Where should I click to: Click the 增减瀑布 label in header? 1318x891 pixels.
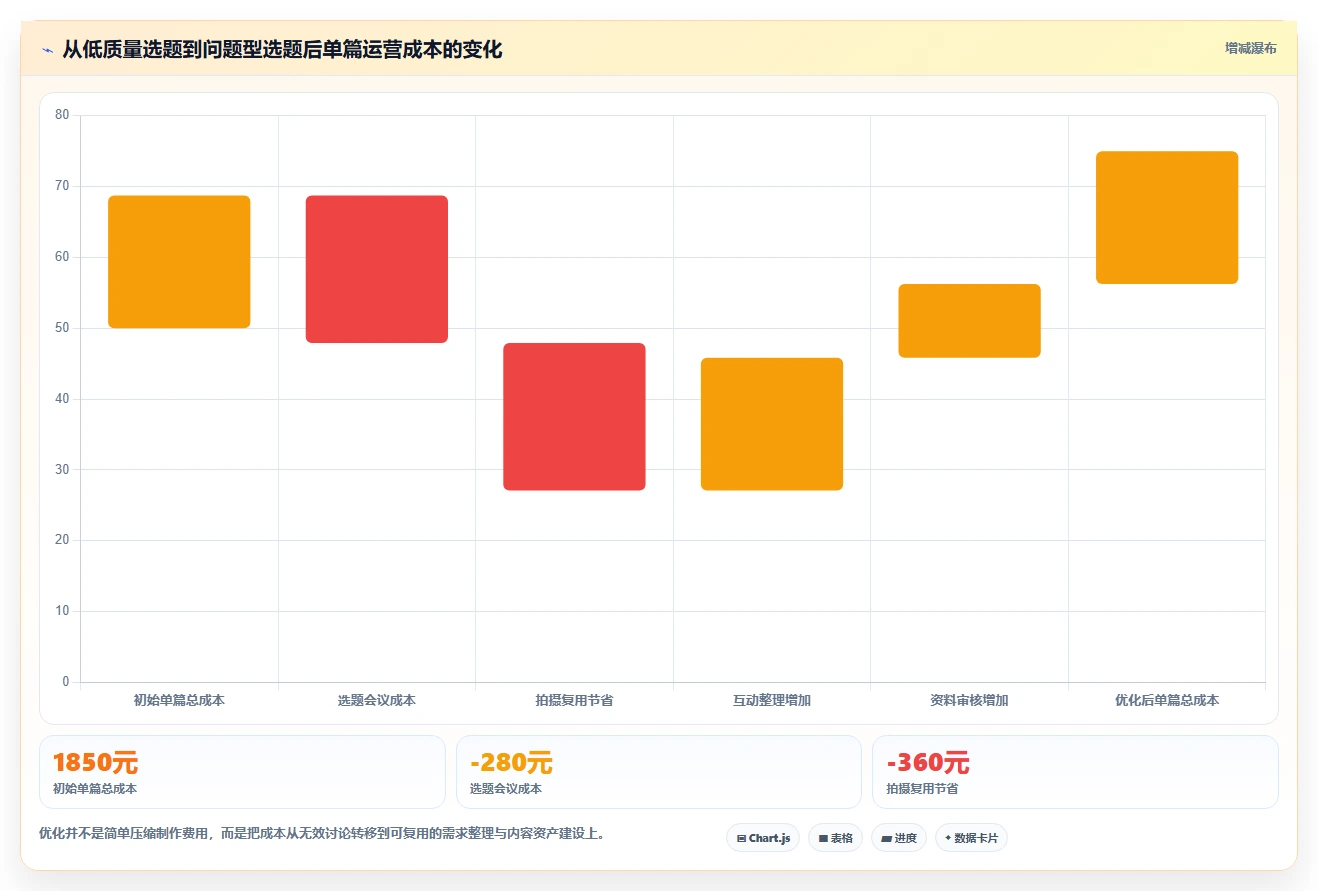tap(1250, 48)
